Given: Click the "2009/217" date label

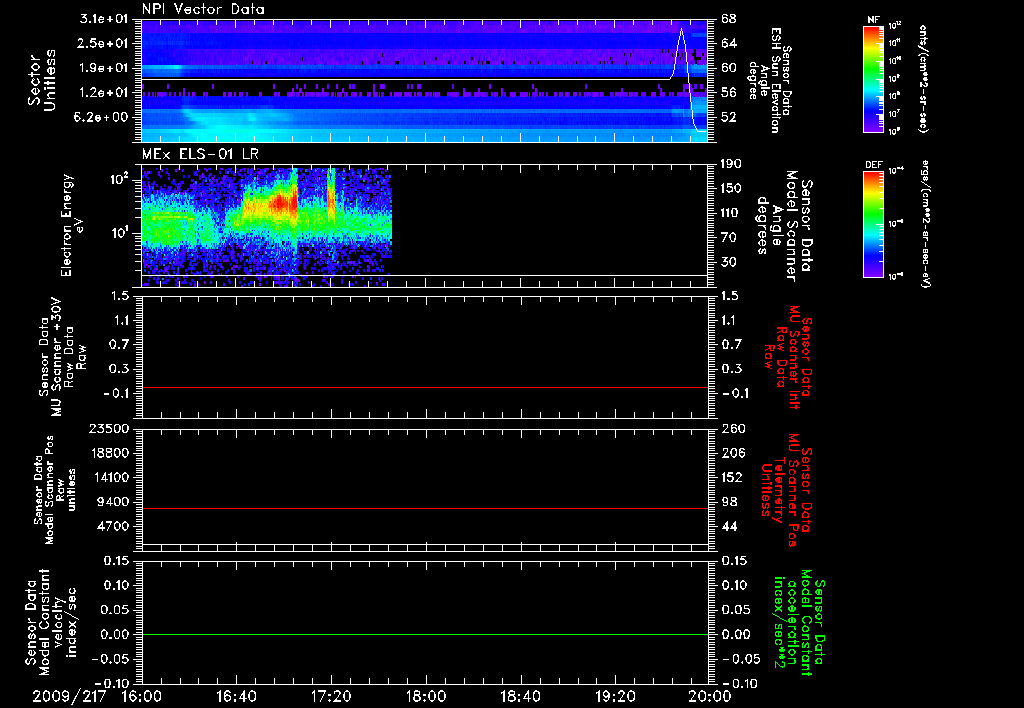Looking at the screenshot, I should [x=69, y=696].
